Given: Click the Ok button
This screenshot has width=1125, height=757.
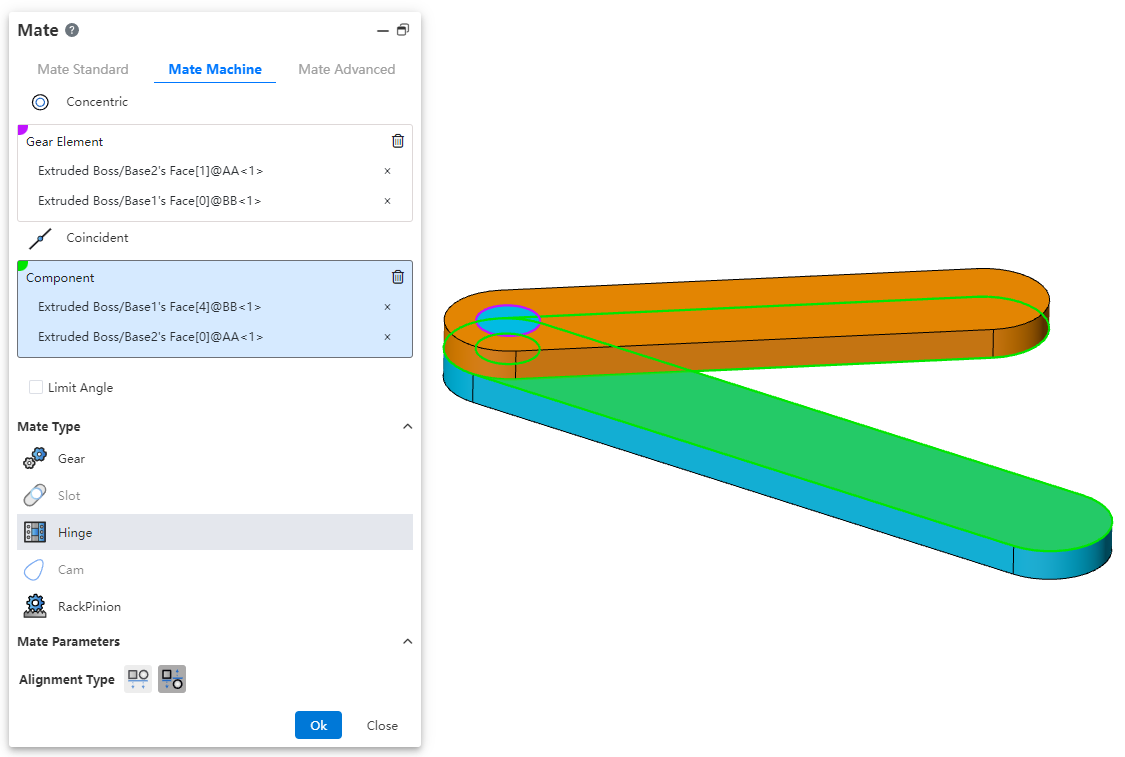Looking at the screenshot, I should point(318,725).
